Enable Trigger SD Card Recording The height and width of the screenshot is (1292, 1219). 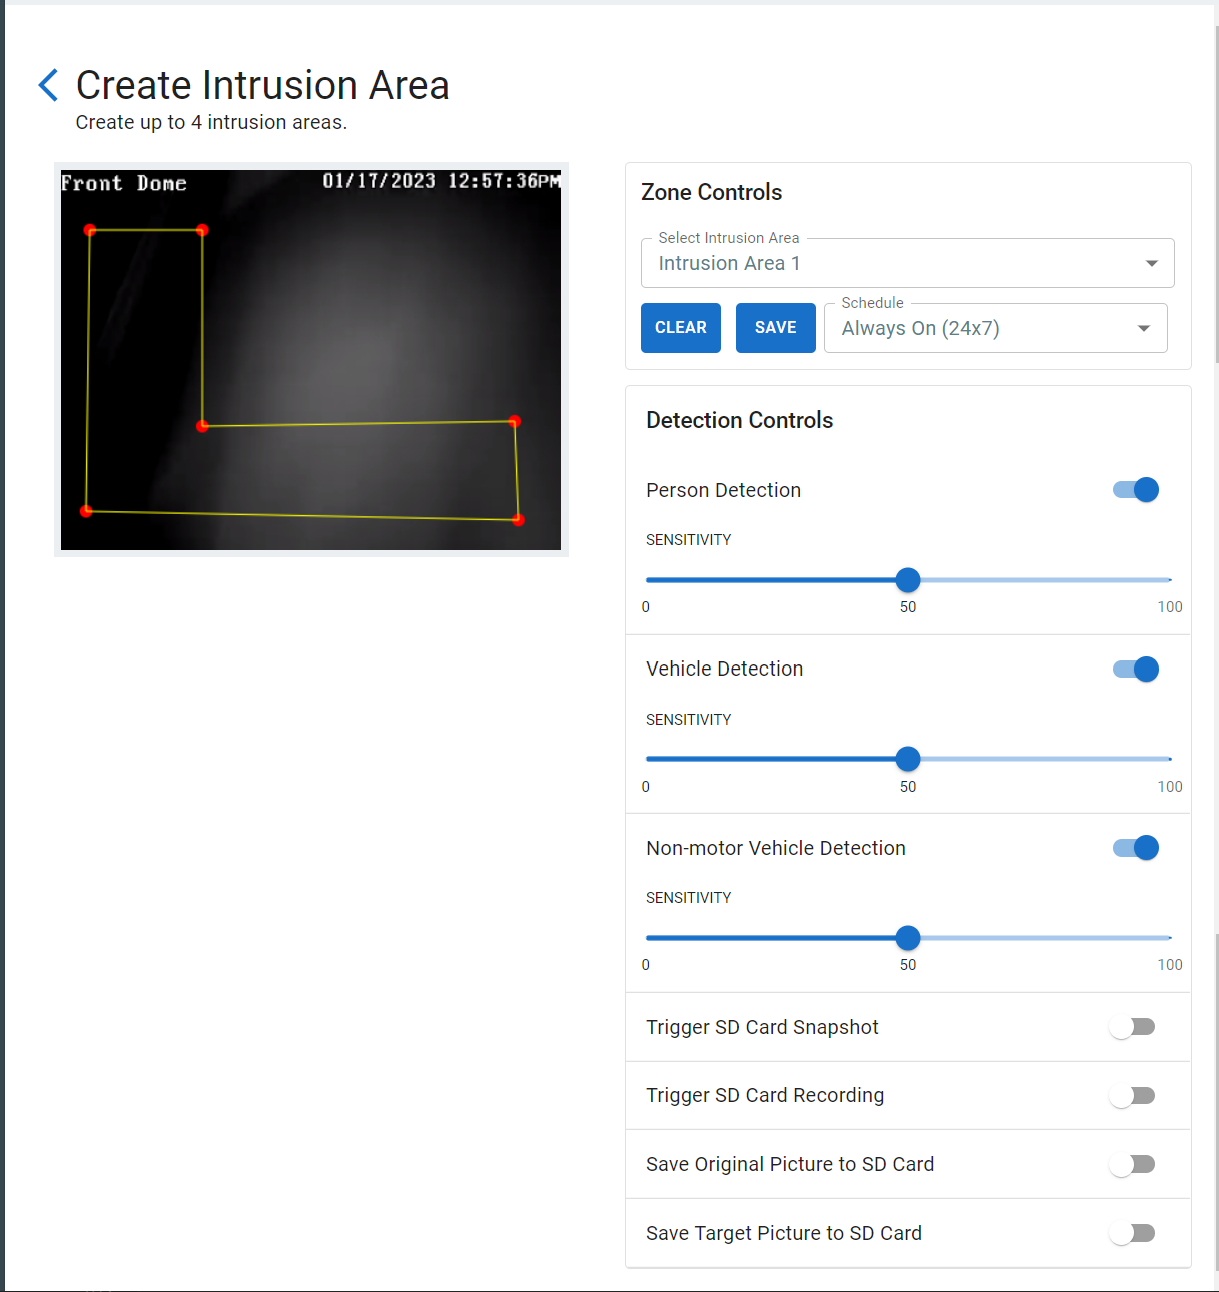click(x=1132, y=1096)
